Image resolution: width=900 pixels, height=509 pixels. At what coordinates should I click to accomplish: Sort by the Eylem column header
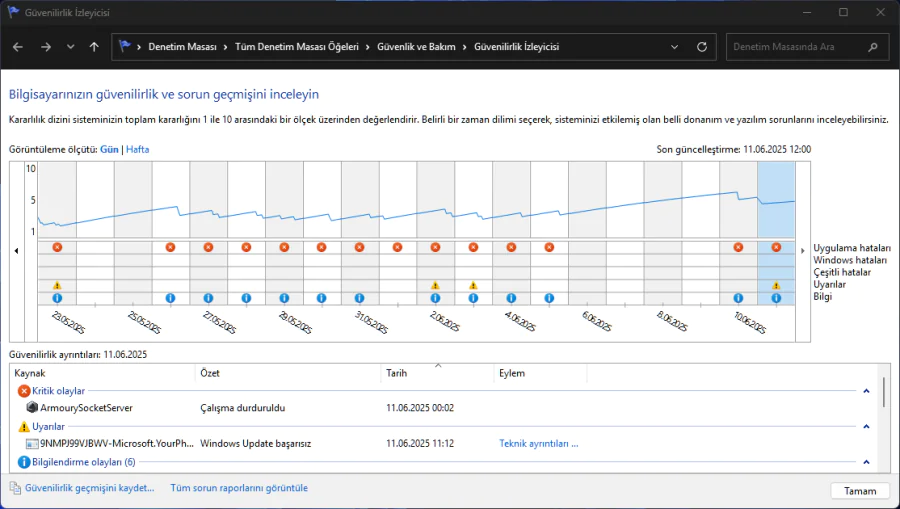click(541, 373)
